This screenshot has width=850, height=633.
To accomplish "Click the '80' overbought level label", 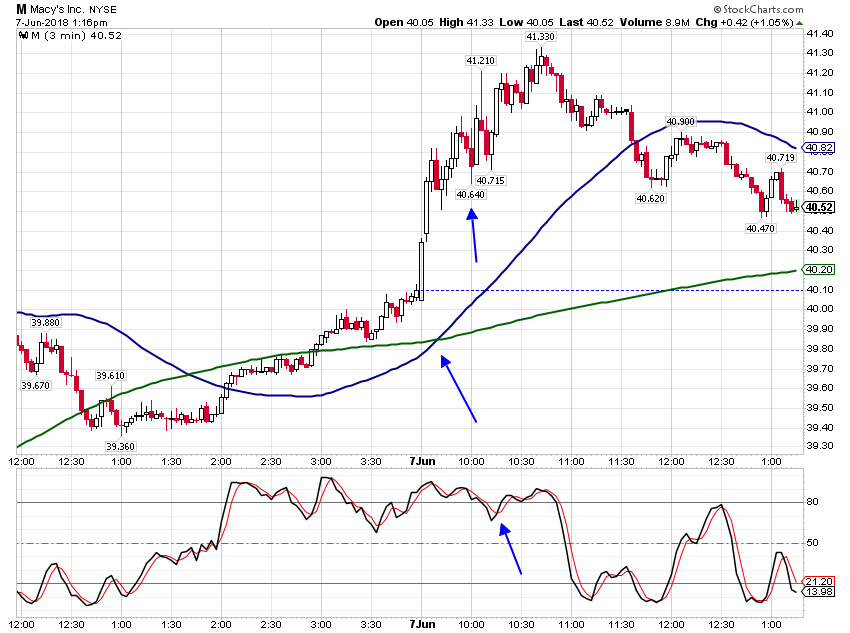I will point(813,502).
